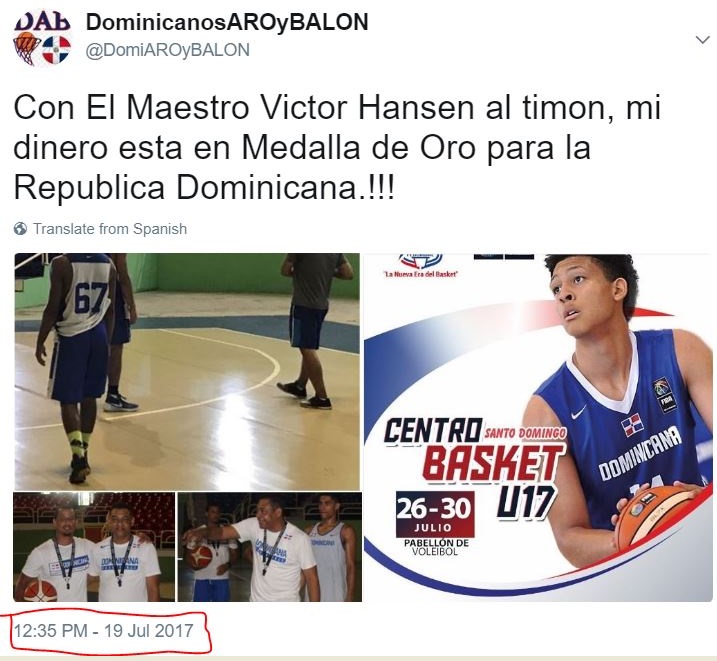
Task: Click the Dominican flag in the avatar
Action: point(57,50)
